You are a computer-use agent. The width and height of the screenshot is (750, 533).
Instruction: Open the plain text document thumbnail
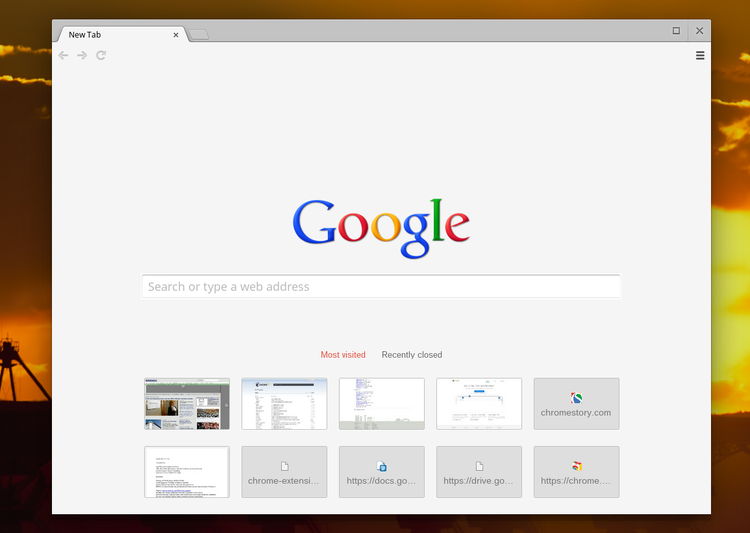[187, 472]
